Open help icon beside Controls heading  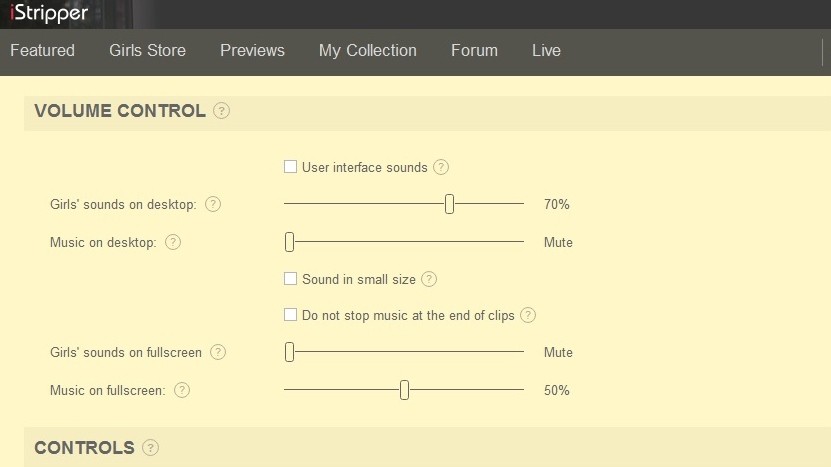coord(151,447)
